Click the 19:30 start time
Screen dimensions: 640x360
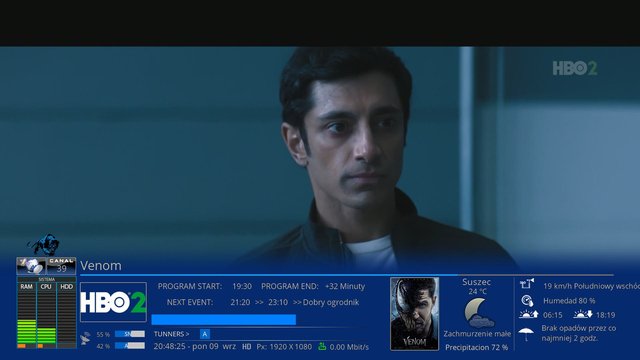[x=242, y=287]
